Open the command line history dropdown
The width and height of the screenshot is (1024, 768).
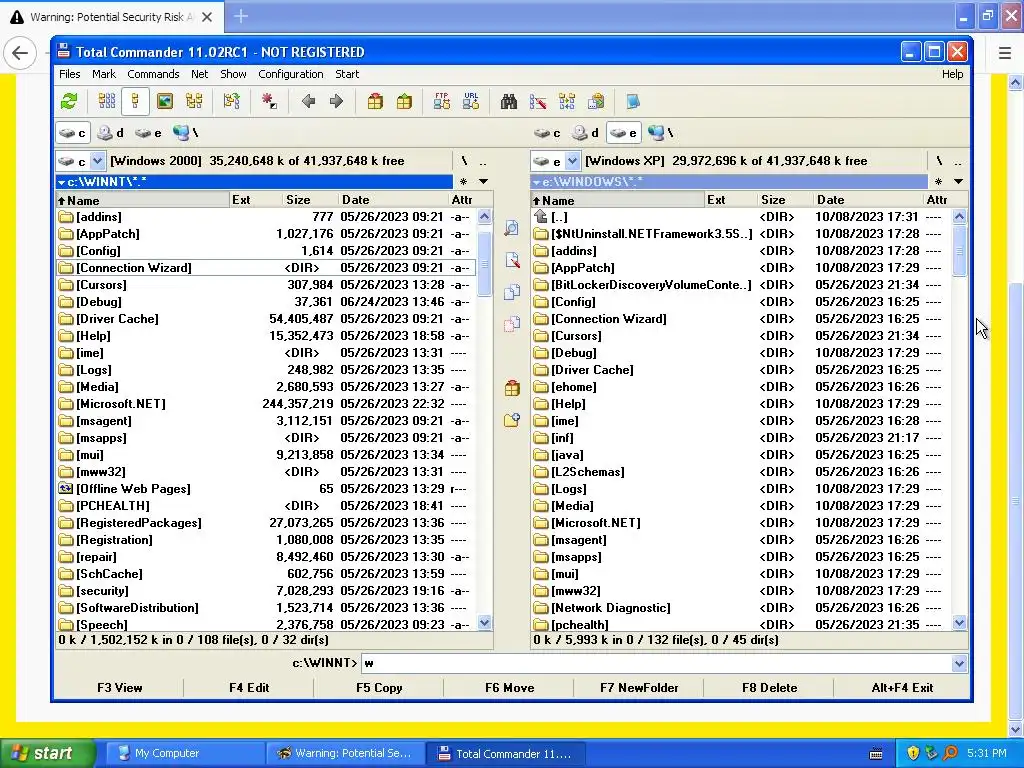(x=959, y=664)
